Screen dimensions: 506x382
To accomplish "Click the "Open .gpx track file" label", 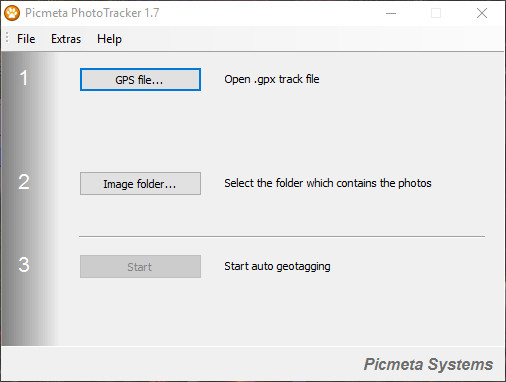I will 272,79.
